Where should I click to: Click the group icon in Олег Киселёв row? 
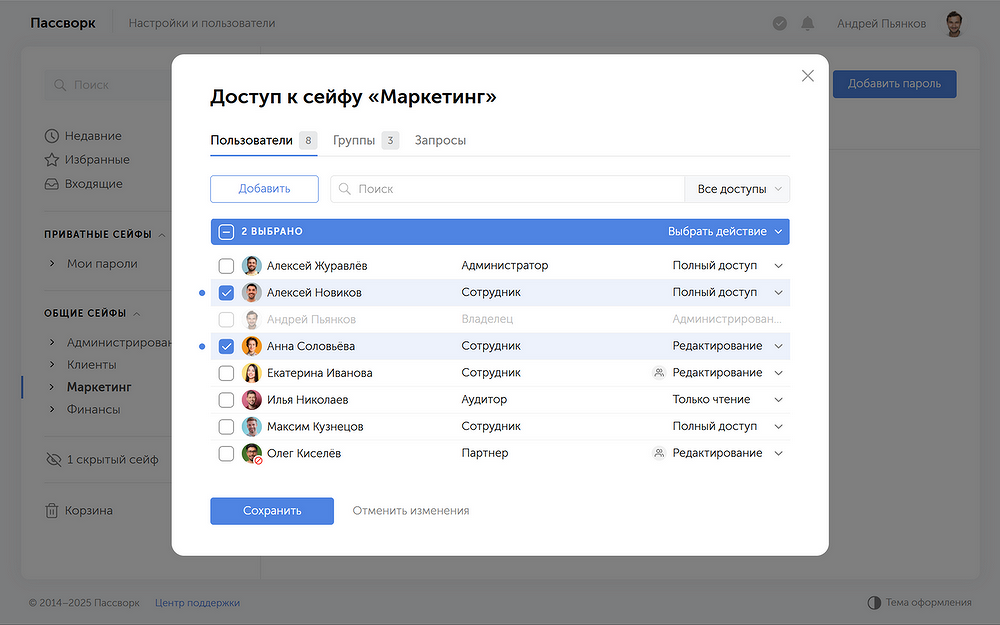(x=659, y=453)
